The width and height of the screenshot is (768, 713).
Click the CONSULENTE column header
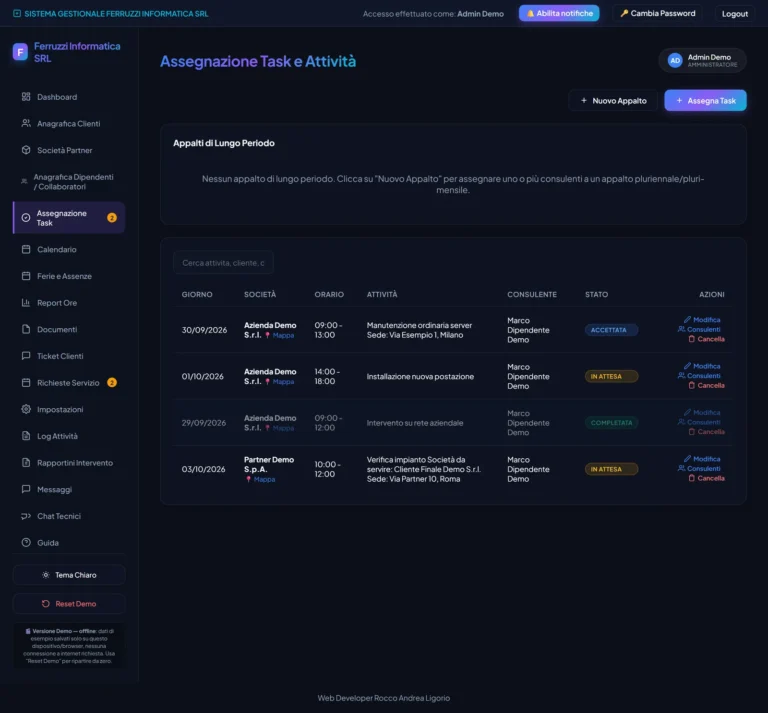[x=532, y=294]
